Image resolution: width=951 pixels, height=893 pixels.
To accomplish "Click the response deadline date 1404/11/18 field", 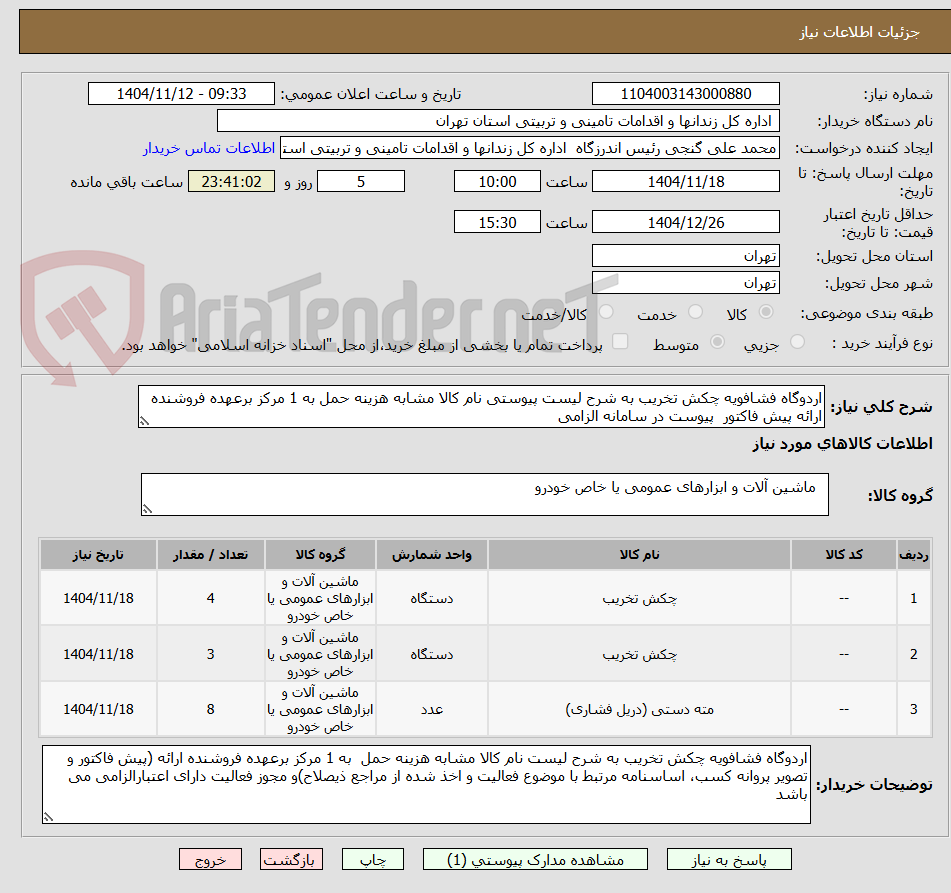I will (686, 181).
